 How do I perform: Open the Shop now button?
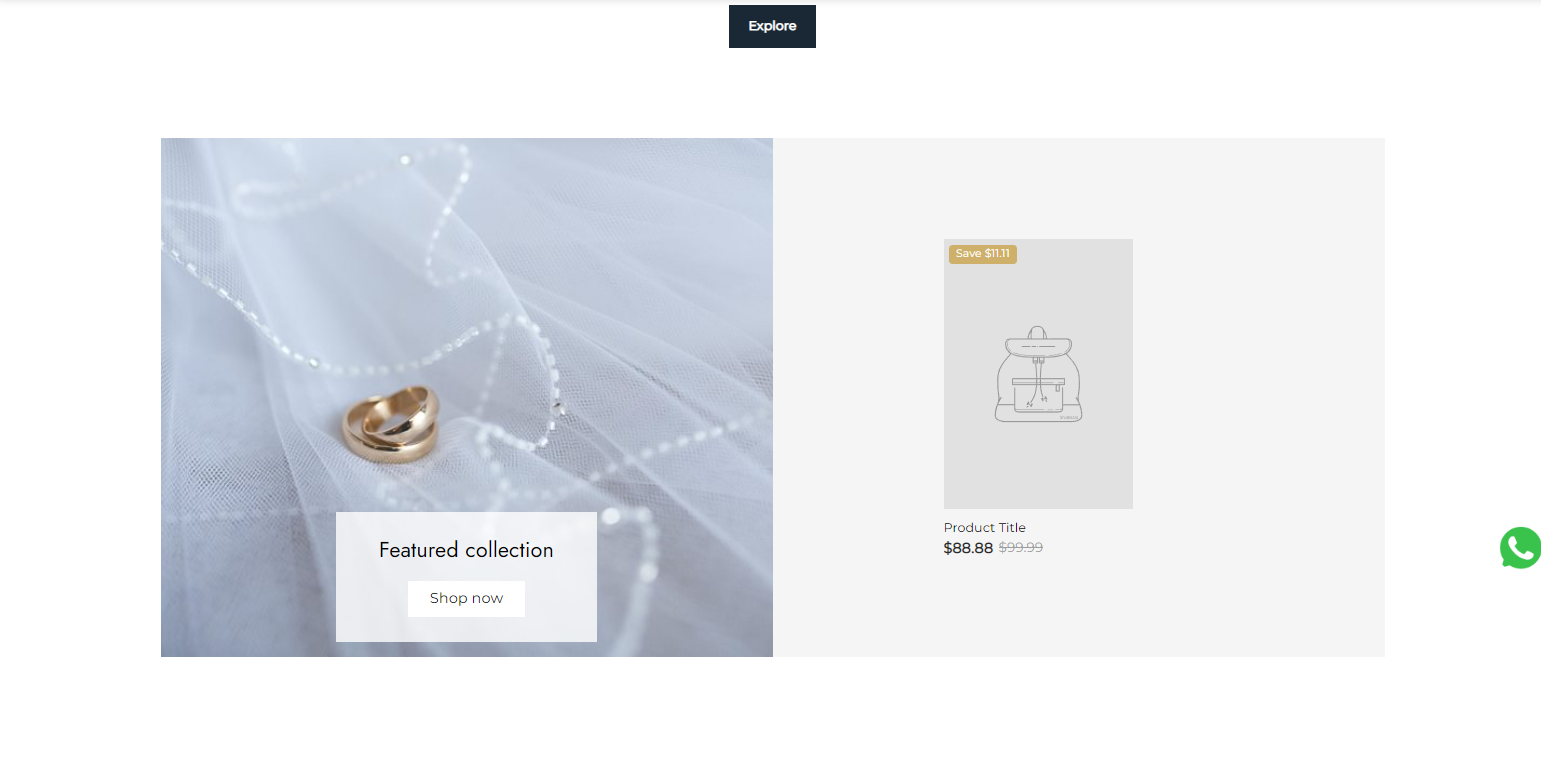click(x=466, y=598)
